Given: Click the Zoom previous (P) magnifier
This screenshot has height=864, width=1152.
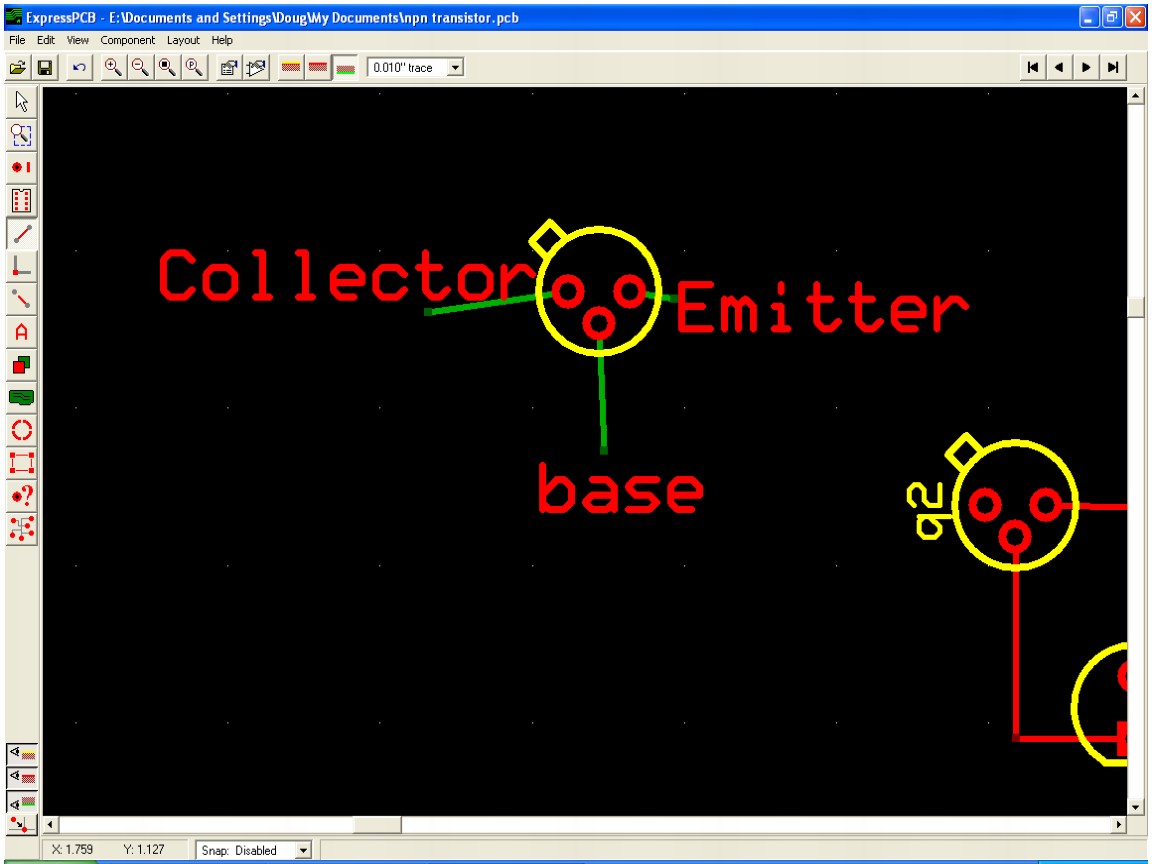Looking at the screenshot, I should [195, 68].
